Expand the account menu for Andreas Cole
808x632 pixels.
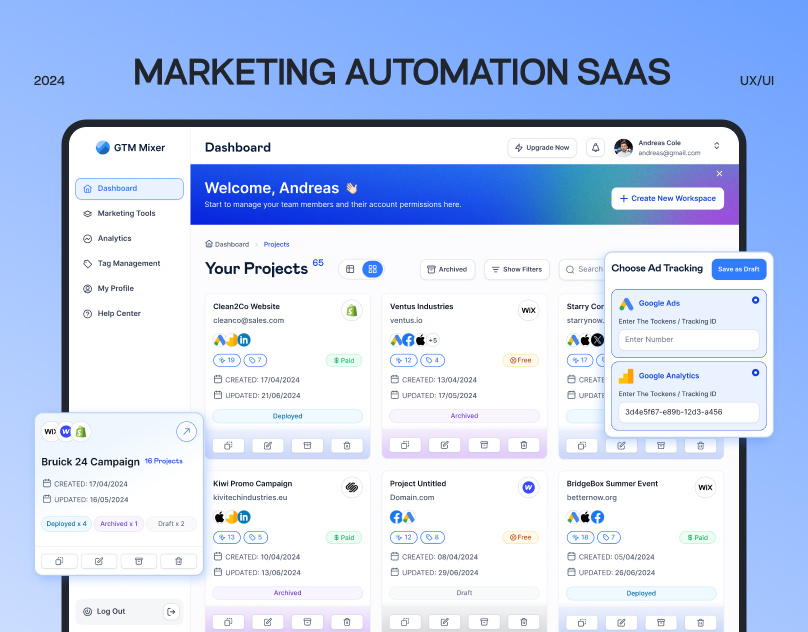coord(717,147)
